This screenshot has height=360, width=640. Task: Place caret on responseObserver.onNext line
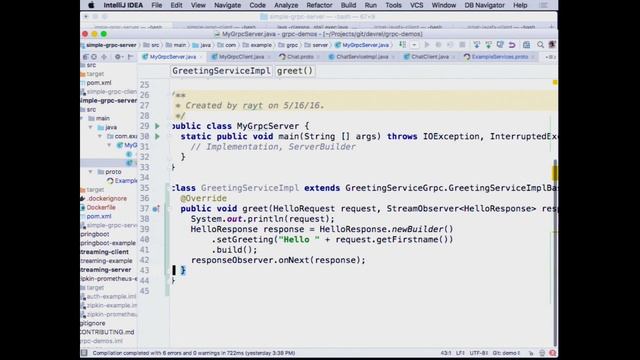click(278, 260)
